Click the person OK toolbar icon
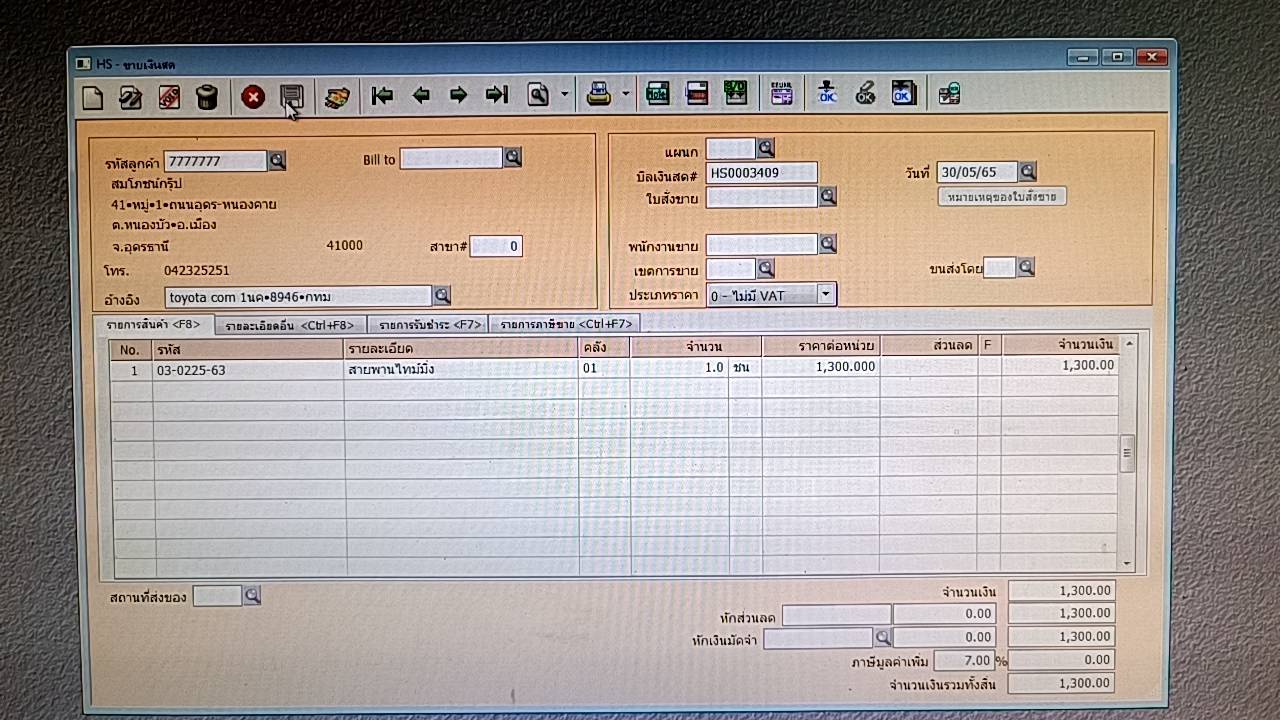The image size is (1280, 720). click(827, 94)
